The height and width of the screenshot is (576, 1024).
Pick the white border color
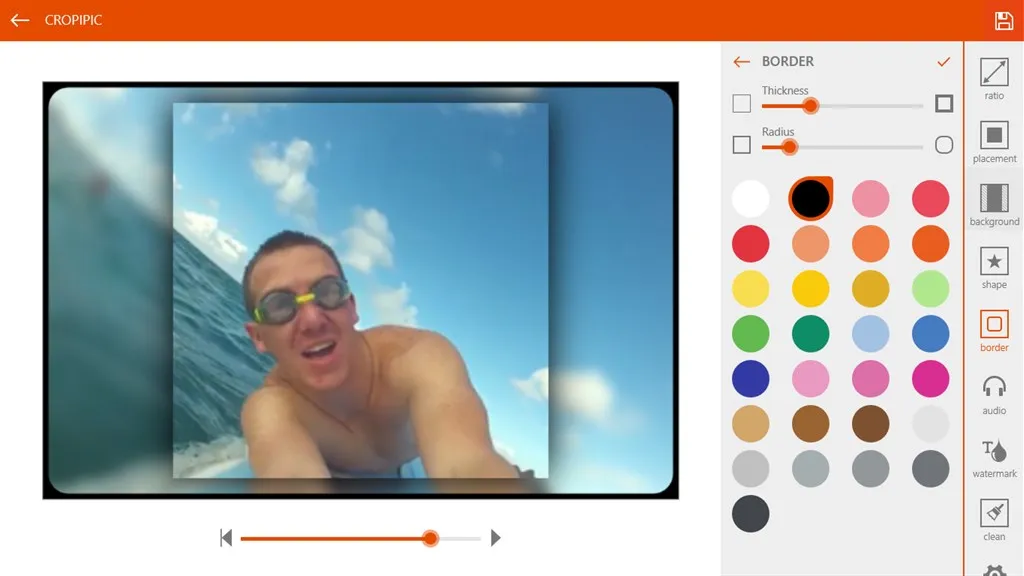(751, 198)
